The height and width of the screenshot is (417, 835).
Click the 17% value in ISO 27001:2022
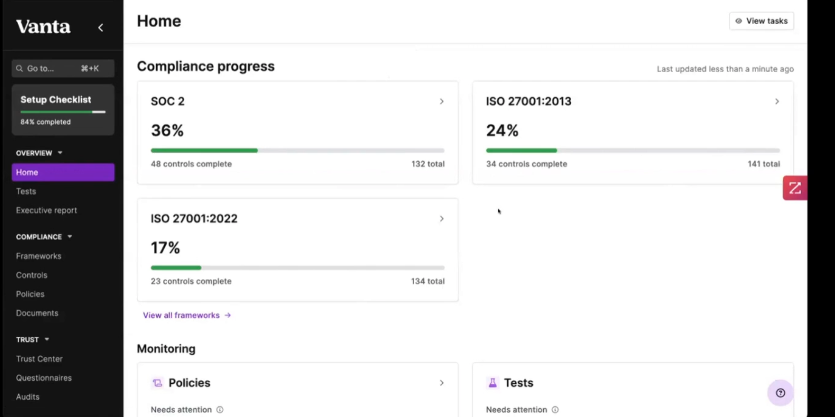pyautogui.click(x=165, y=248)
